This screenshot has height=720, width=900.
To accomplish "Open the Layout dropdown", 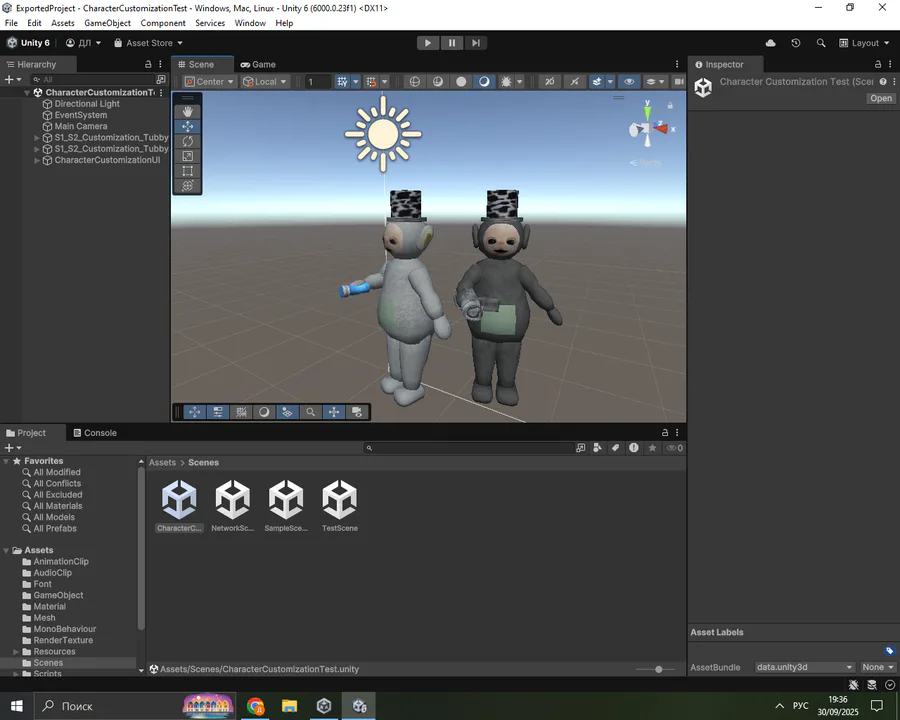I will click(864, 43).
